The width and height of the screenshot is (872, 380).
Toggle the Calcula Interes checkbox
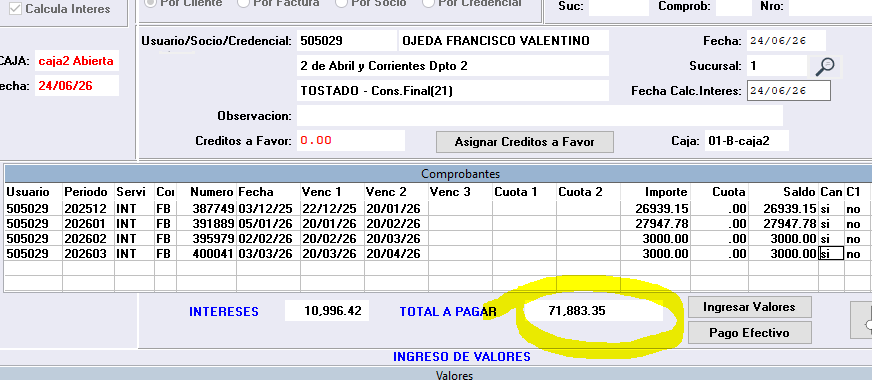(x=16, y=8)
